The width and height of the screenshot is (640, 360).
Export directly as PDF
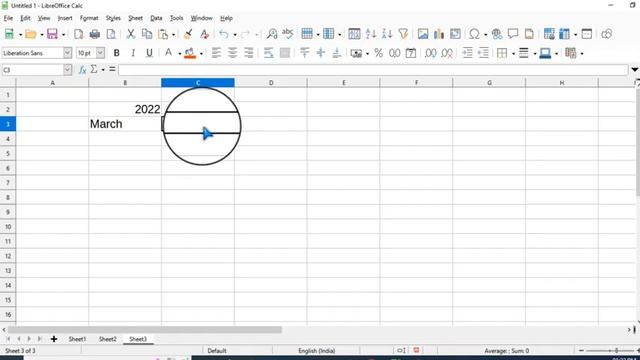tap(79, 34)
